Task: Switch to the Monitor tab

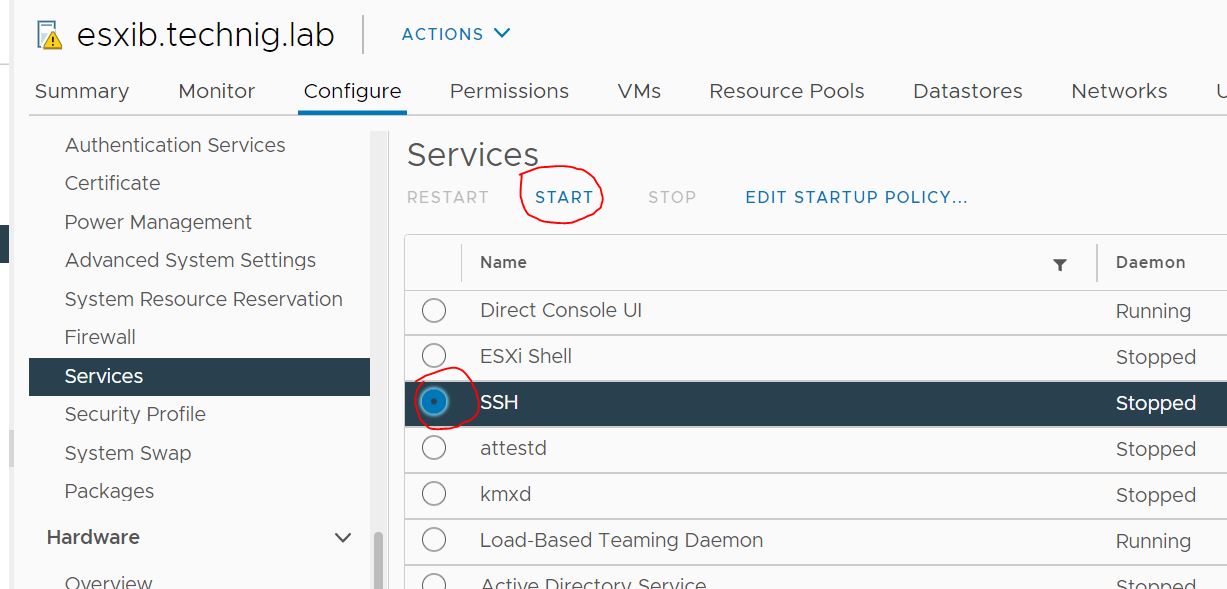Action: click(x=217, y=91)
